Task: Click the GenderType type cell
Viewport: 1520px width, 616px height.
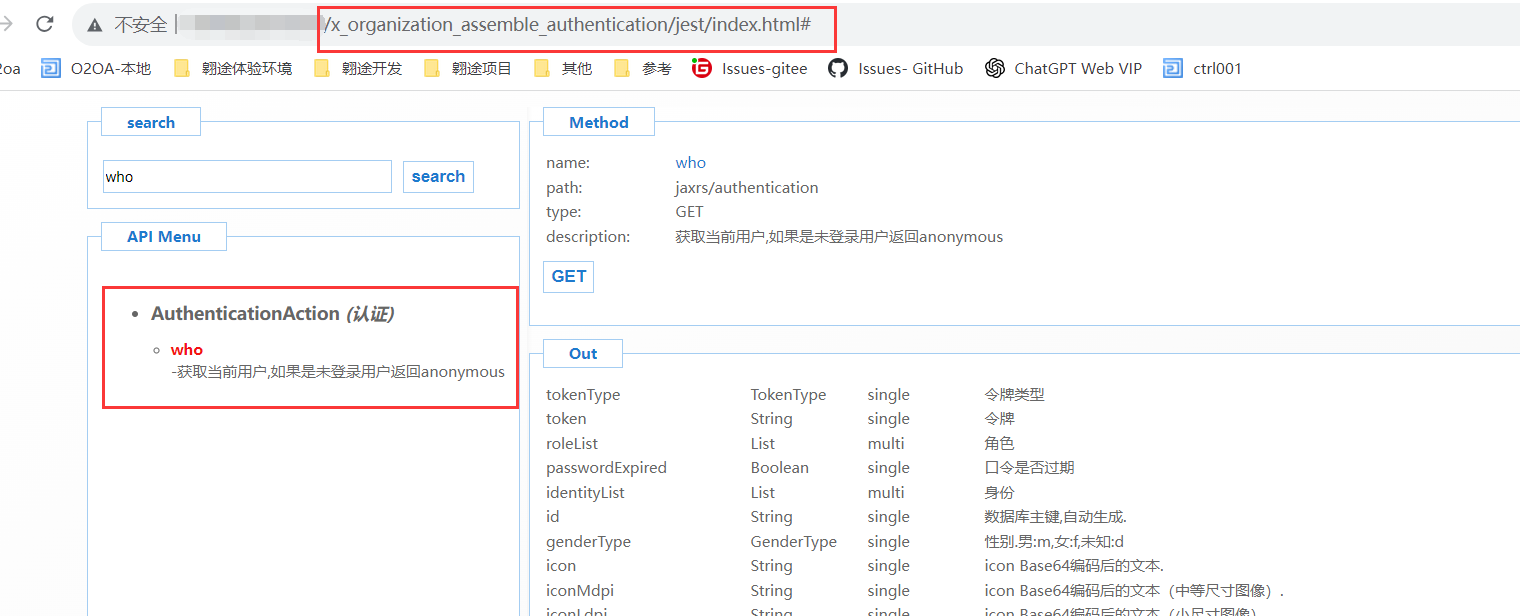Action: pyautogui.click(x=794, y=541)
